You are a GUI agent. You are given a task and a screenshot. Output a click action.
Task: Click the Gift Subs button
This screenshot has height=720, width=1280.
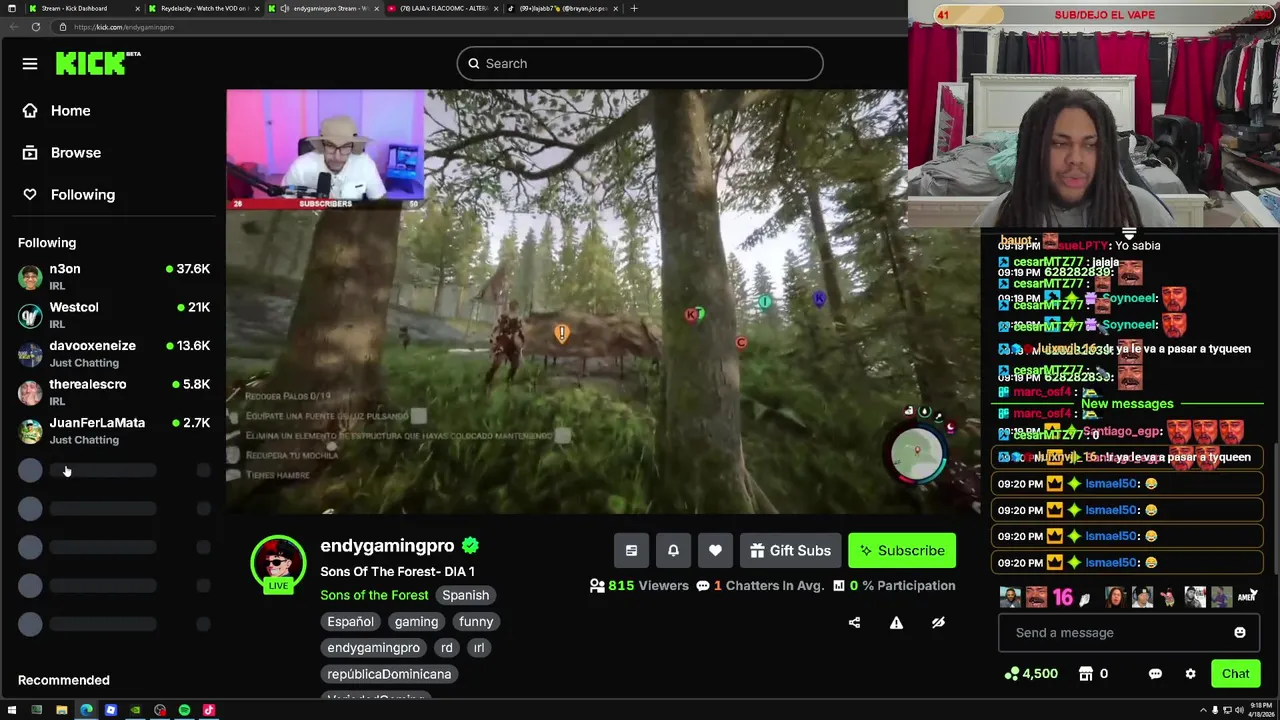(790, 551)
